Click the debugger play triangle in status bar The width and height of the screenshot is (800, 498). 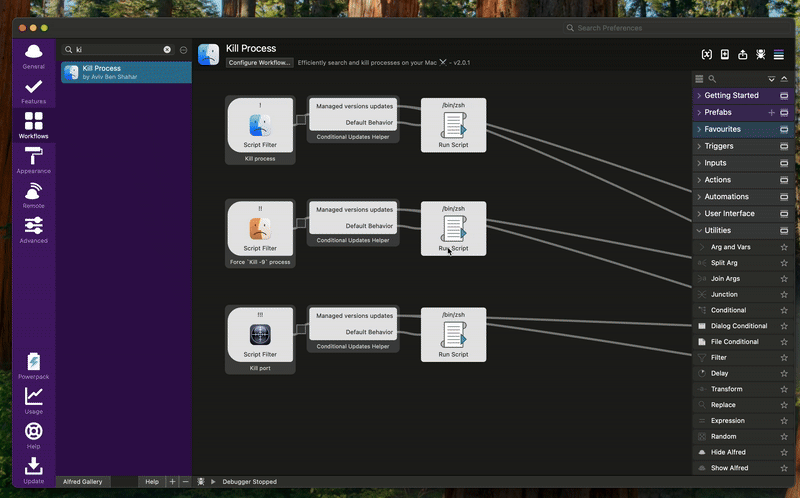pos(213,482)
